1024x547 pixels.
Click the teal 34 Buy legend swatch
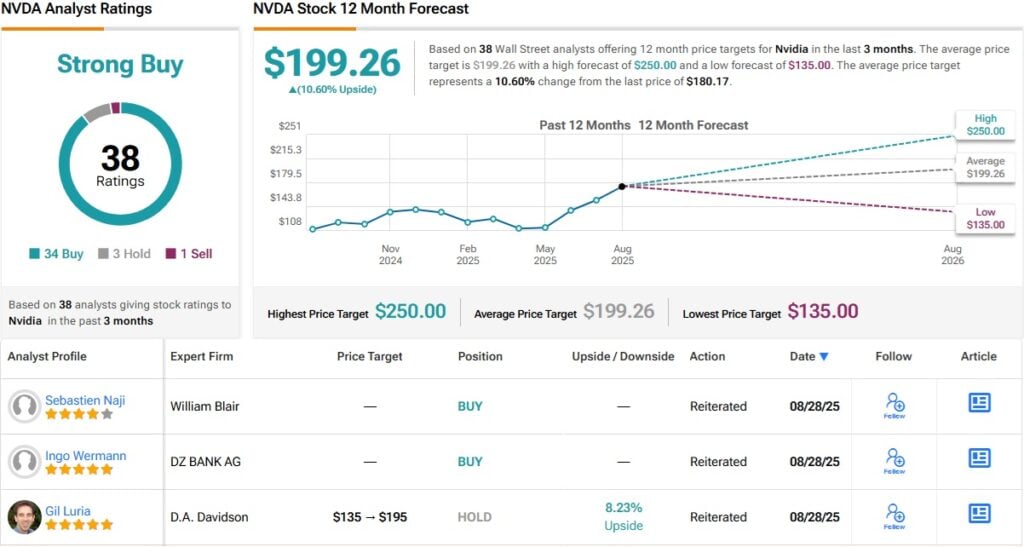pyautogui.click(x=35, y=254)
